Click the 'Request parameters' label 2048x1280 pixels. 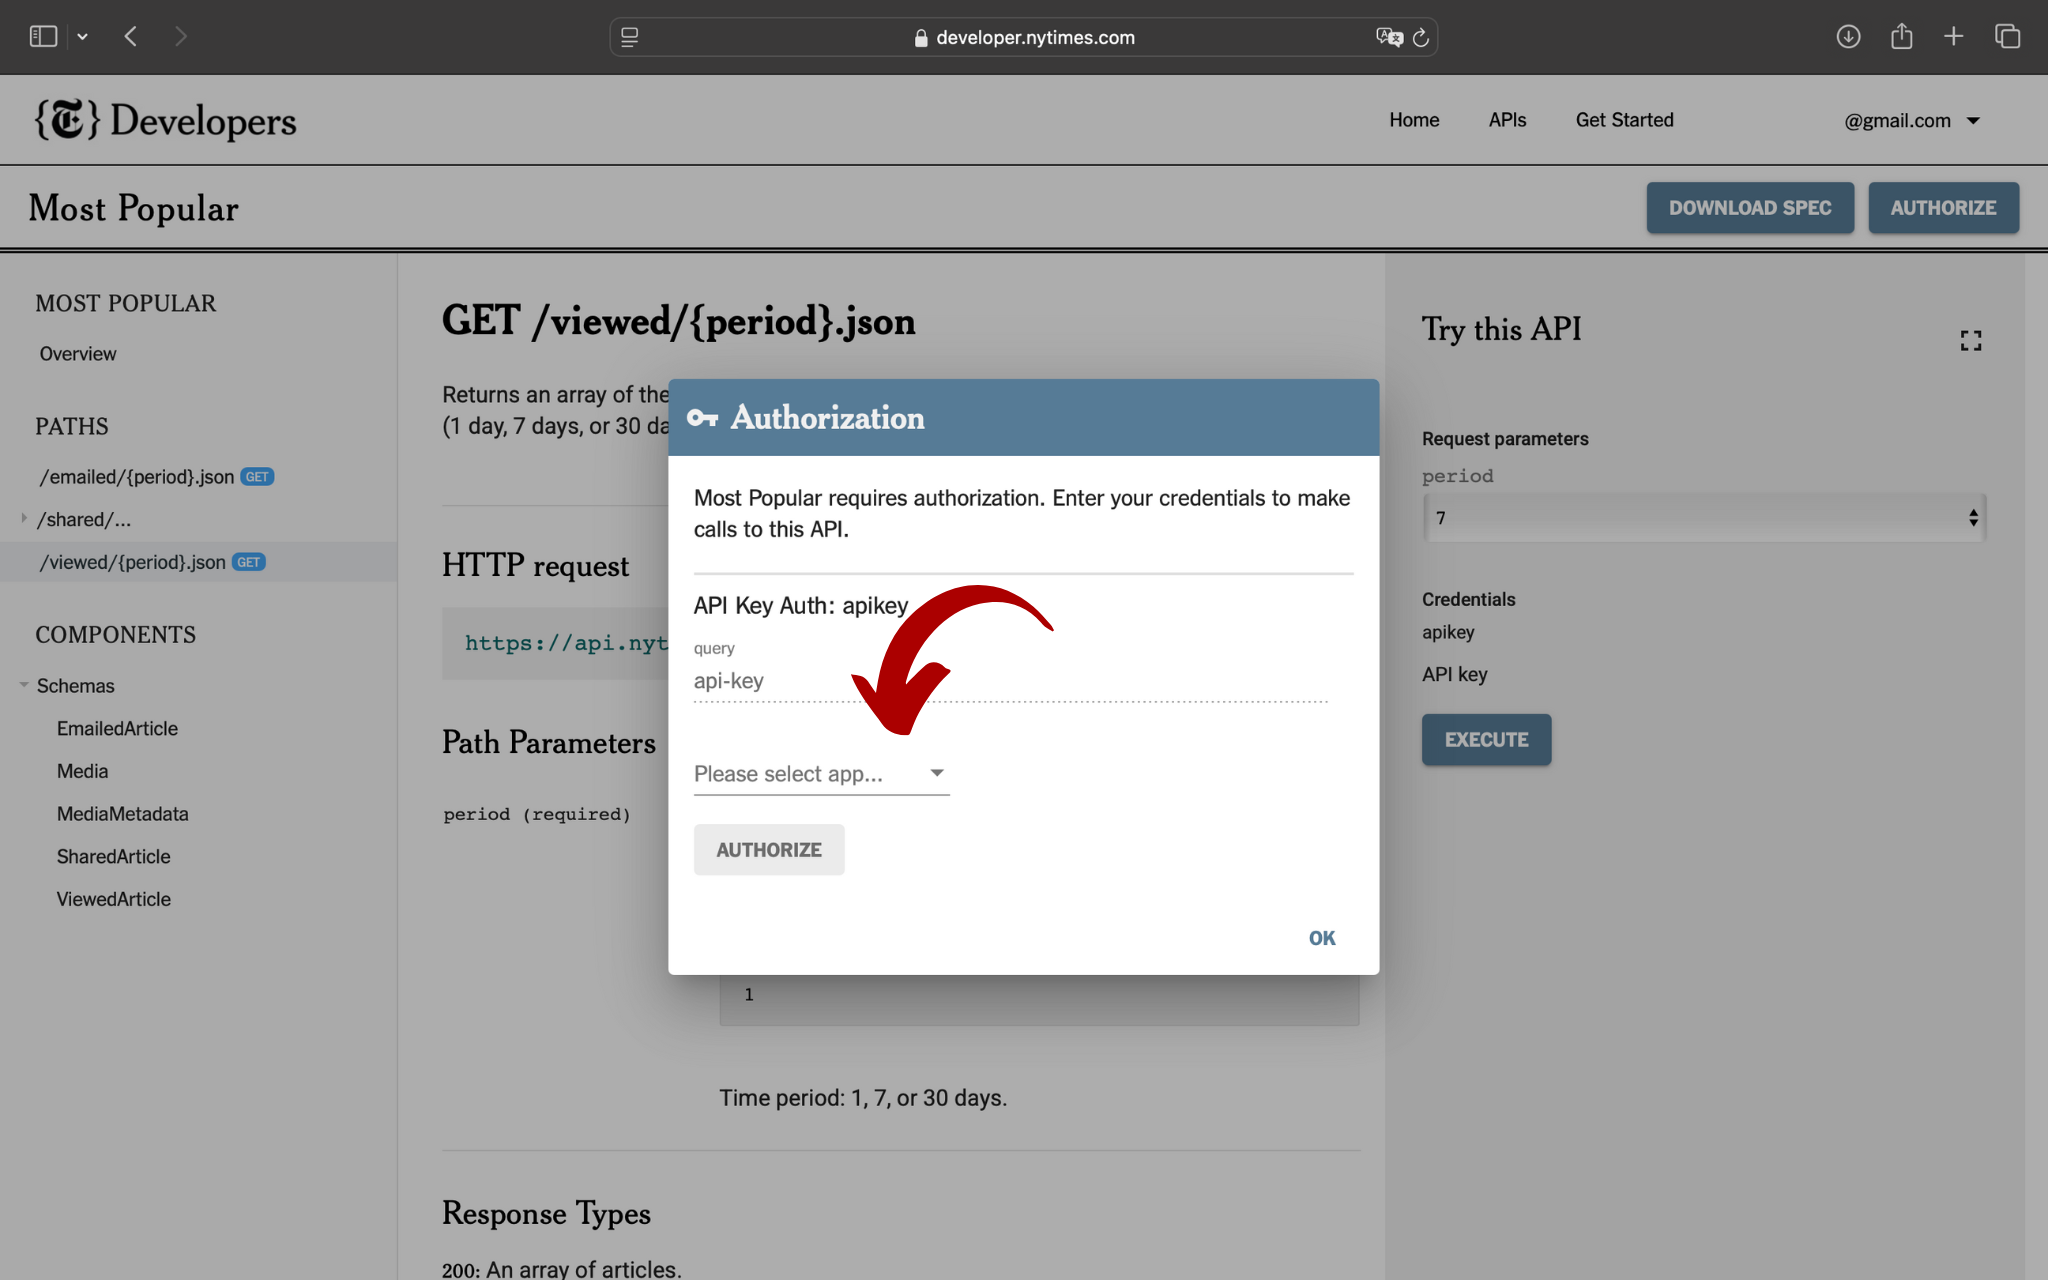(x=1505, y=439)
